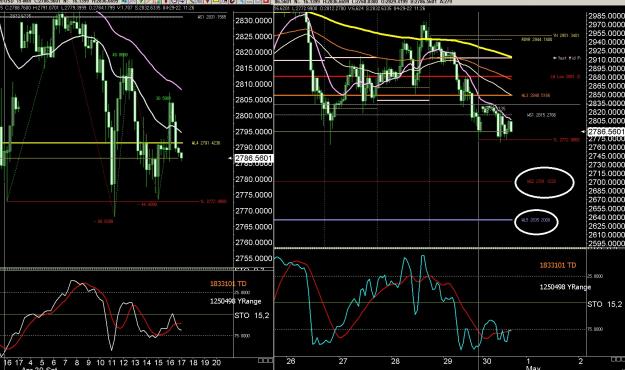625x370 pixels.
Task: Click 2770.0000 on left chart price axis
Action: click(x=254, y=211)
